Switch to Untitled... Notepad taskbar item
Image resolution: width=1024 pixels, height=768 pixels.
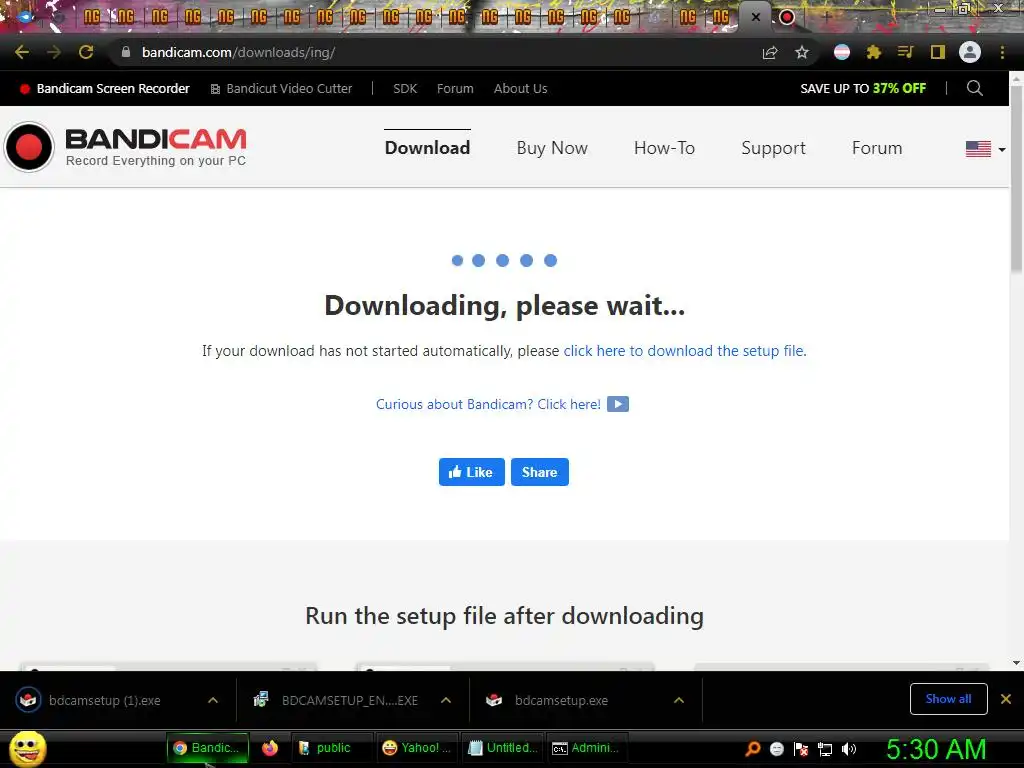(504, 748)
